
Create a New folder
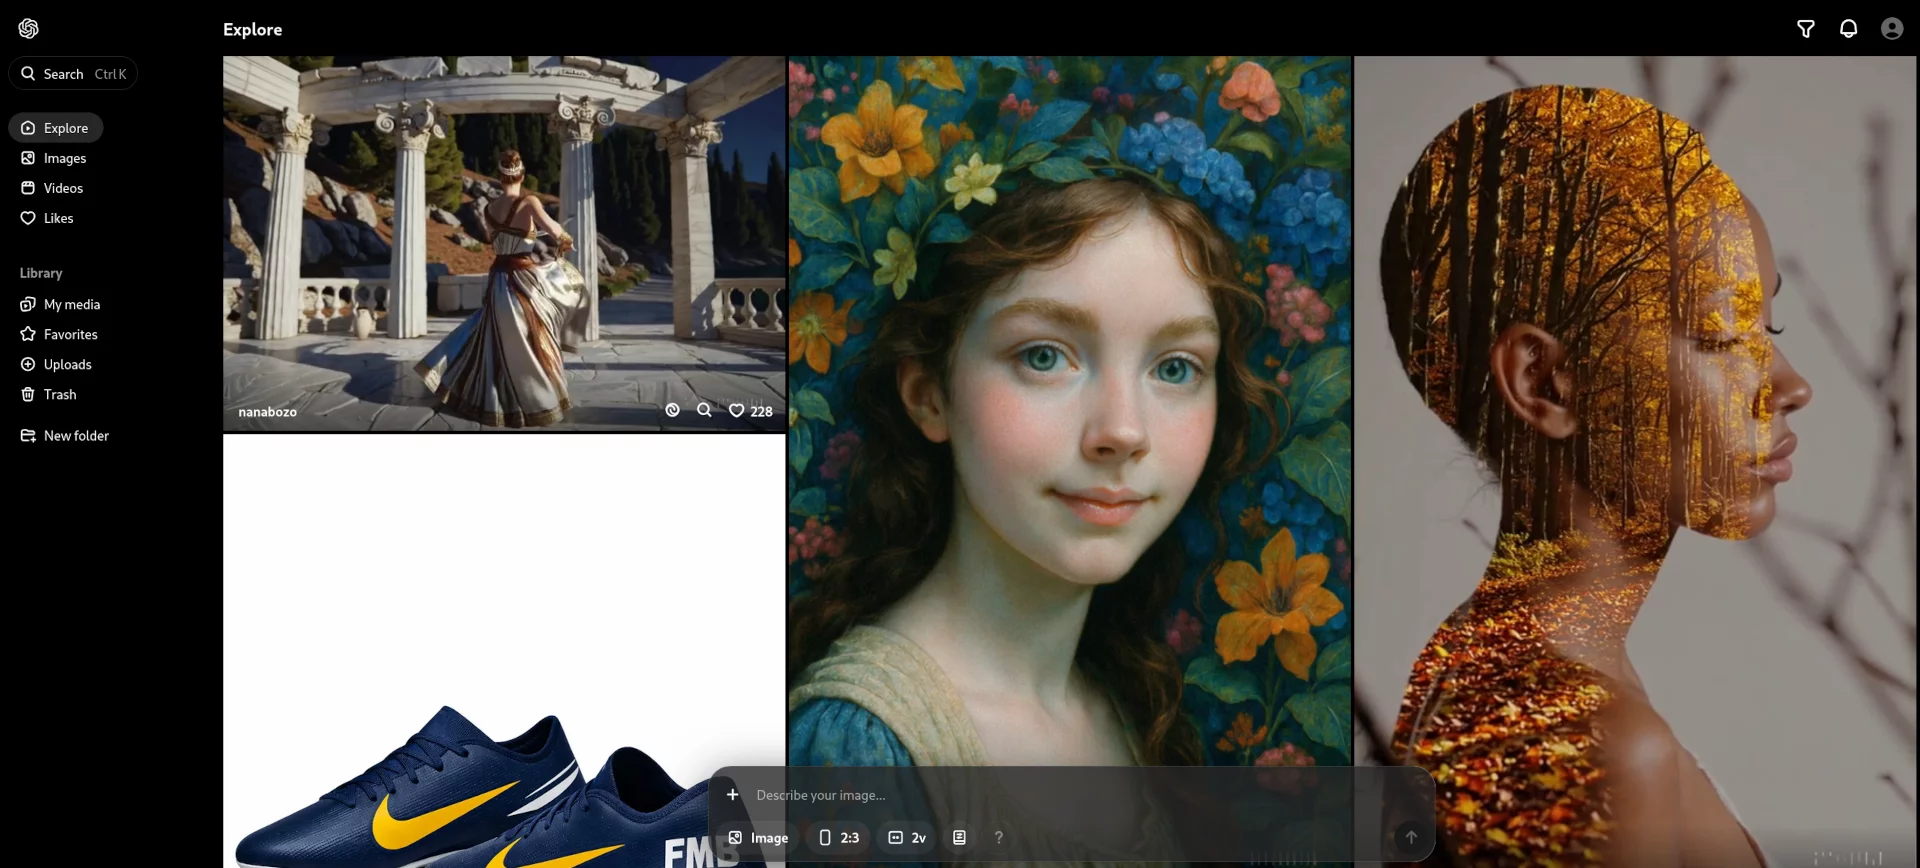(76, 436)
